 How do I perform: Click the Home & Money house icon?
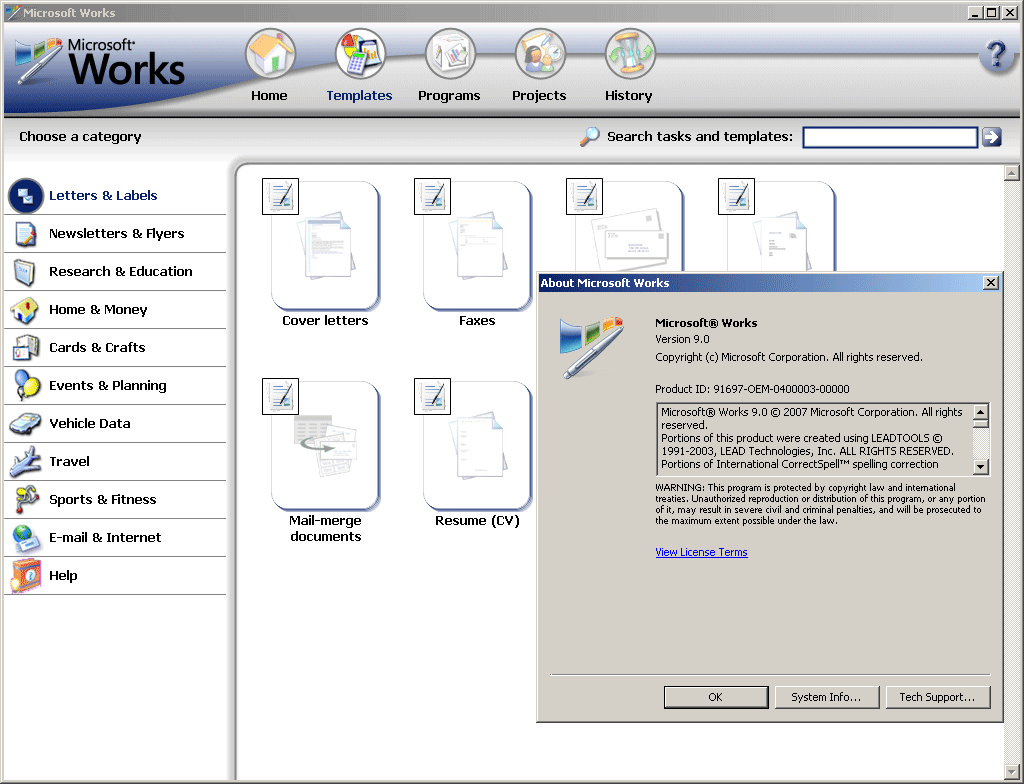pyautogui.click(x=25, y=310)
